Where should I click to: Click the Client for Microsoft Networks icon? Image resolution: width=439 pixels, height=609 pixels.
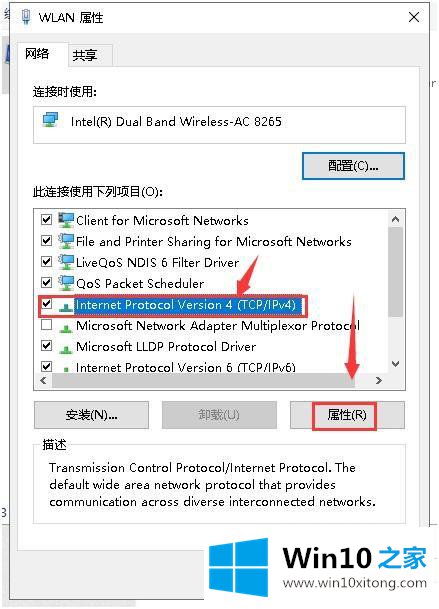[66, 220]
